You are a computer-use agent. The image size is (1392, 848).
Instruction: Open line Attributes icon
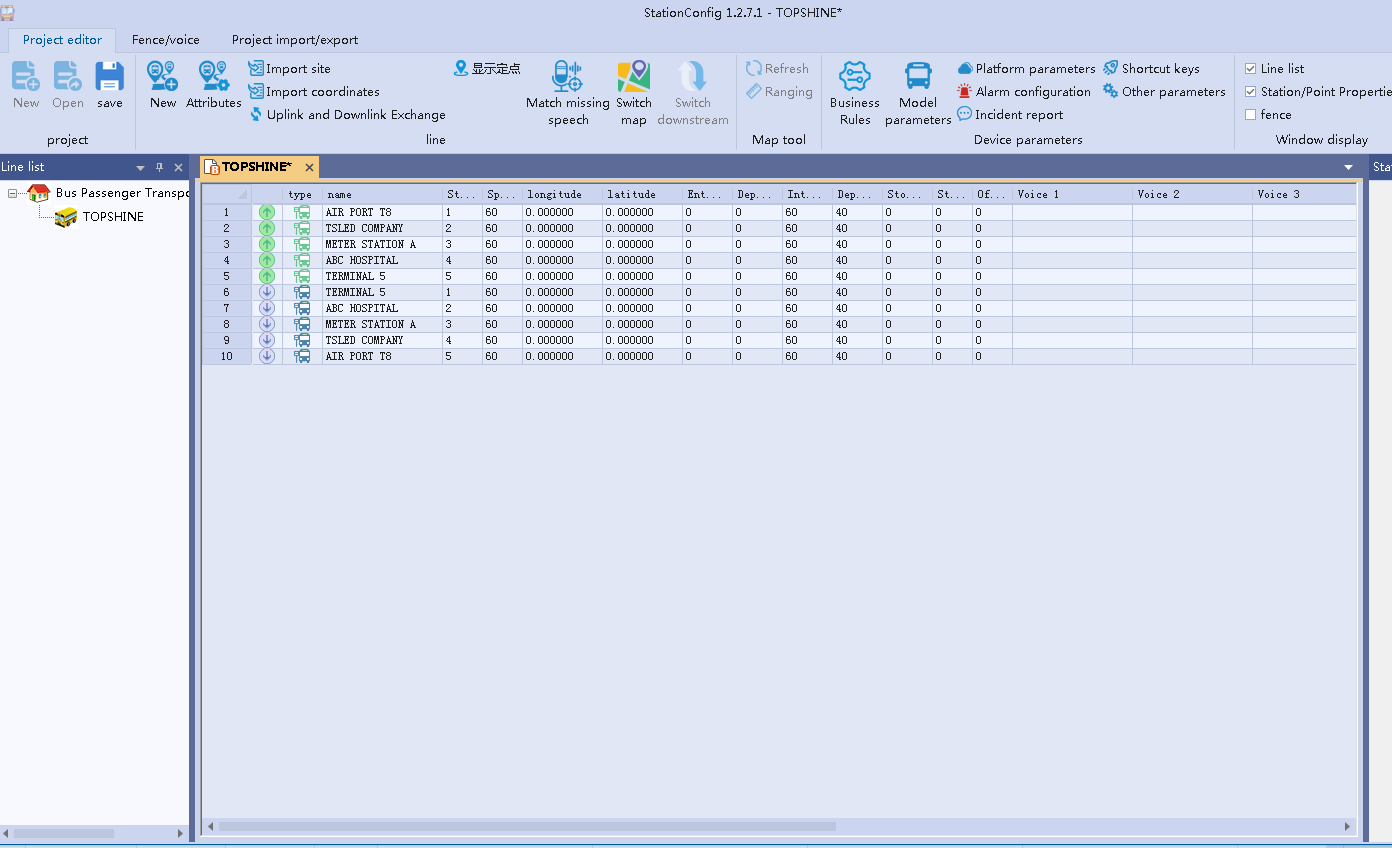click(214, 78)
